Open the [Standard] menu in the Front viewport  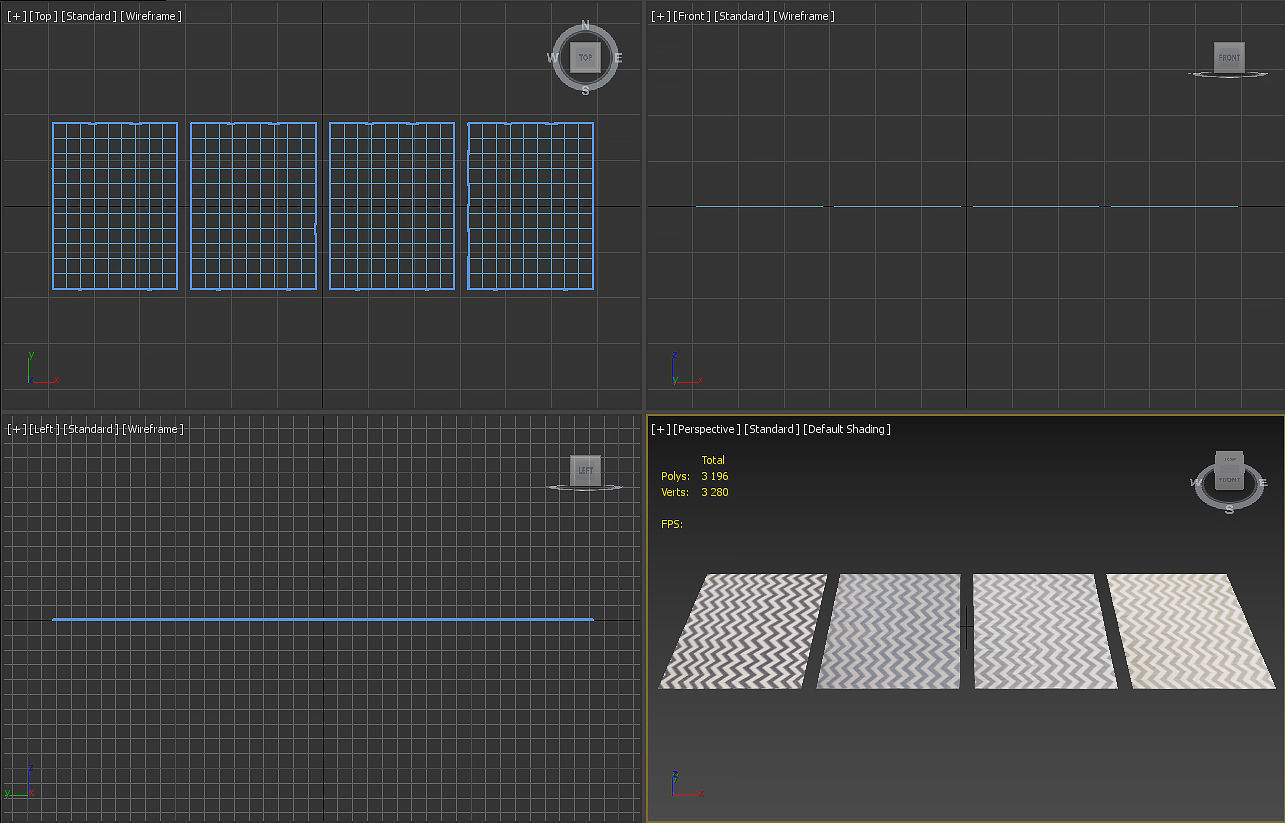[741, 16]
